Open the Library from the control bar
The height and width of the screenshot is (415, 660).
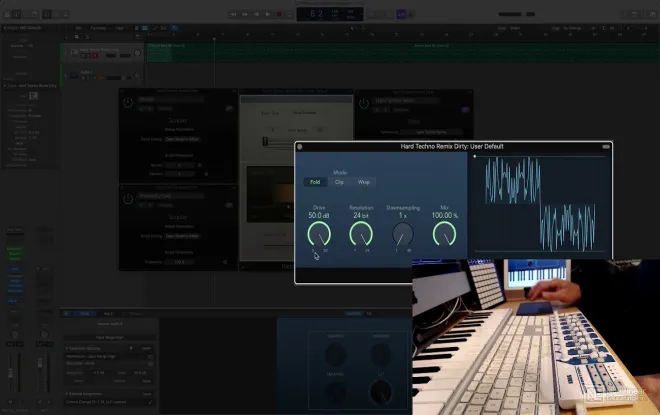[8, 14]
